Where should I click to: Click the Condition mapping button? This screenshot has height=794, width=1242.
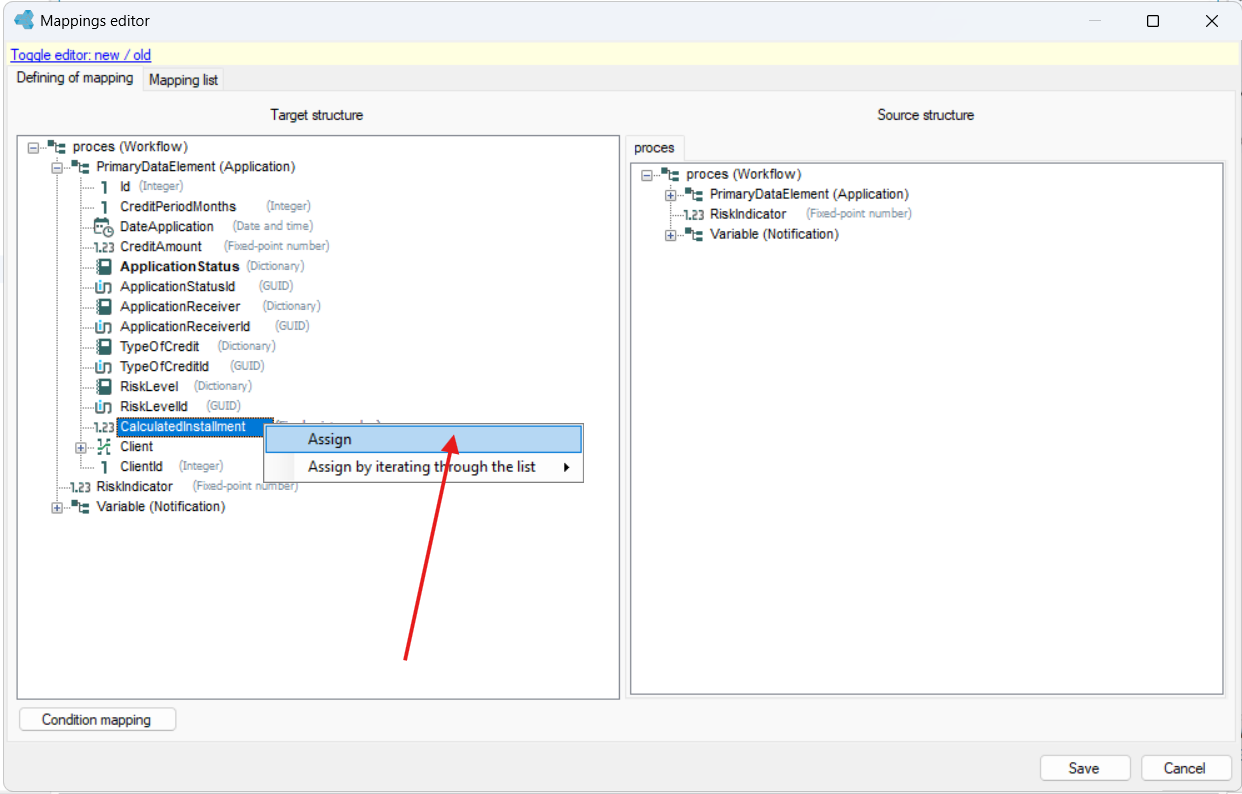coord(97,719)
